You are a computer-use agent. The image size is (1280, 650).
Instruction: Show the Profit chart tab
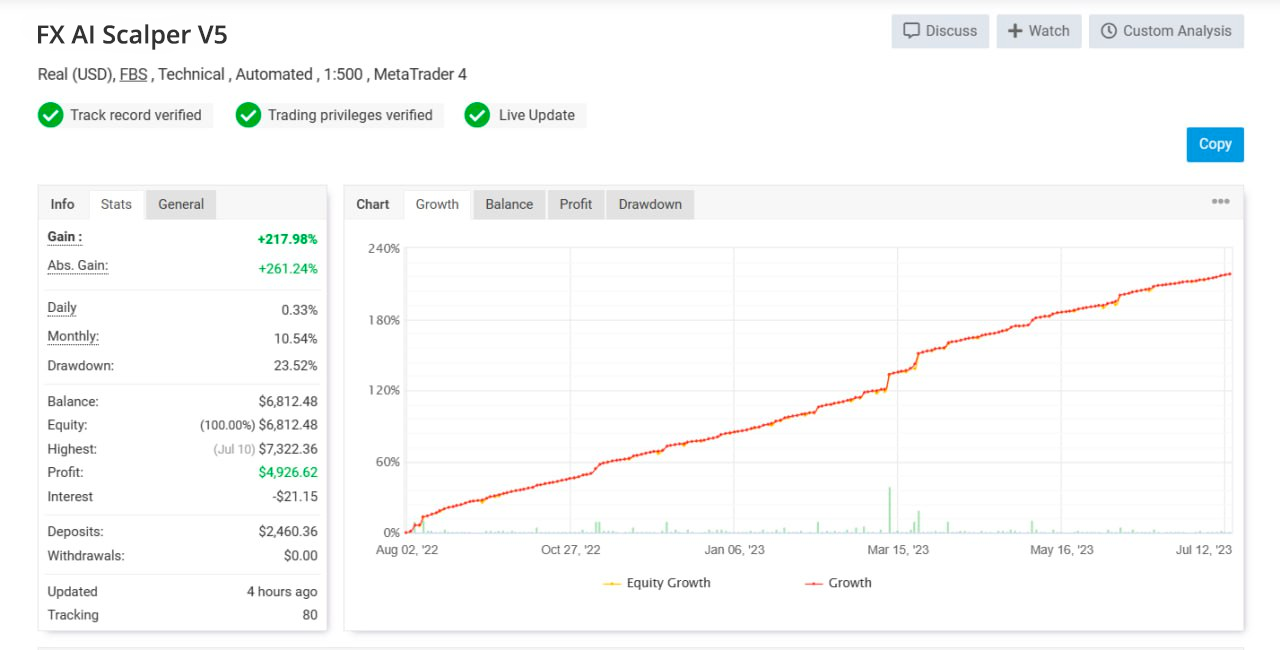coord(576,204)
